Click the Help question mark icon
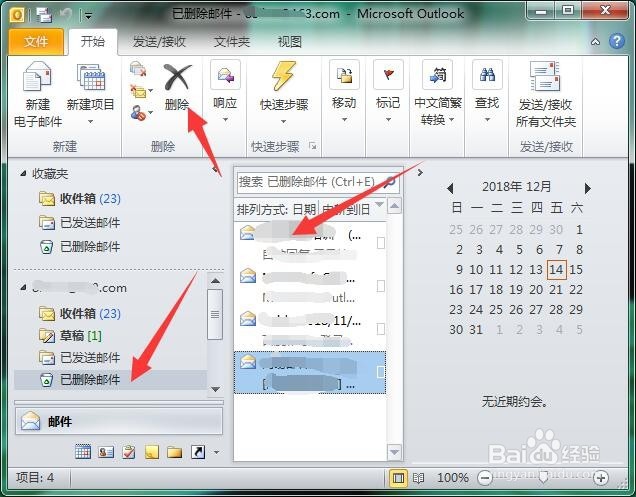The image size is (636, 497). coord(617,41)
